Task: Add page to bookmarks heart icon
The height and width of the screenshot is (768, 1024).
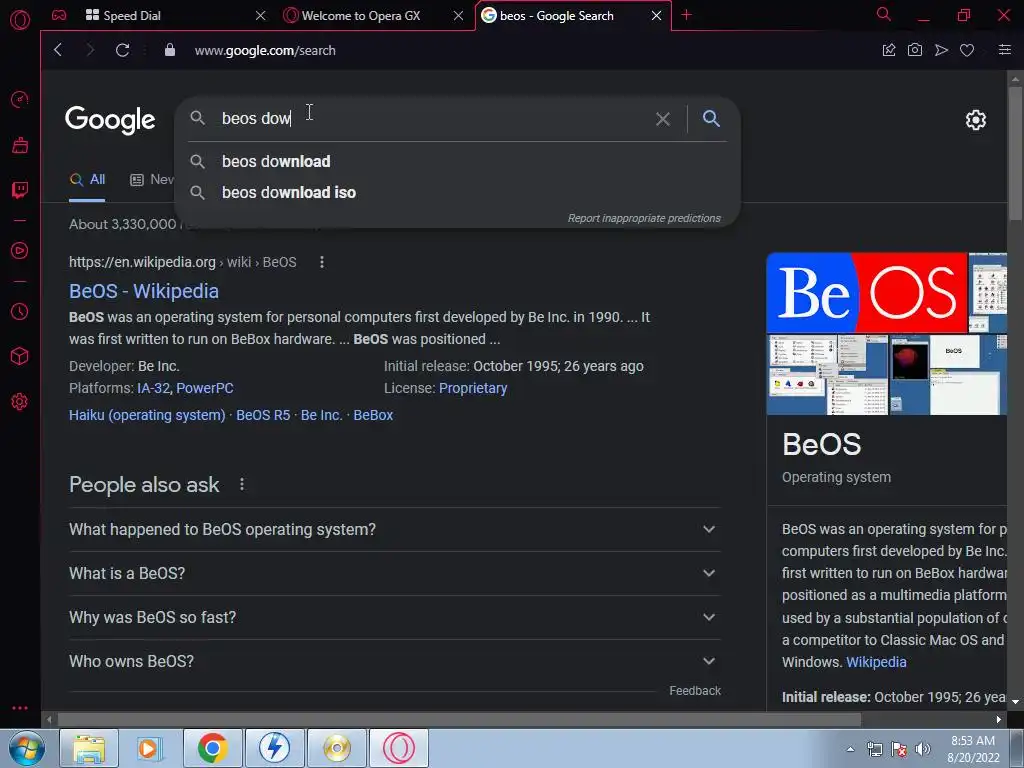Action: (967, 50)
